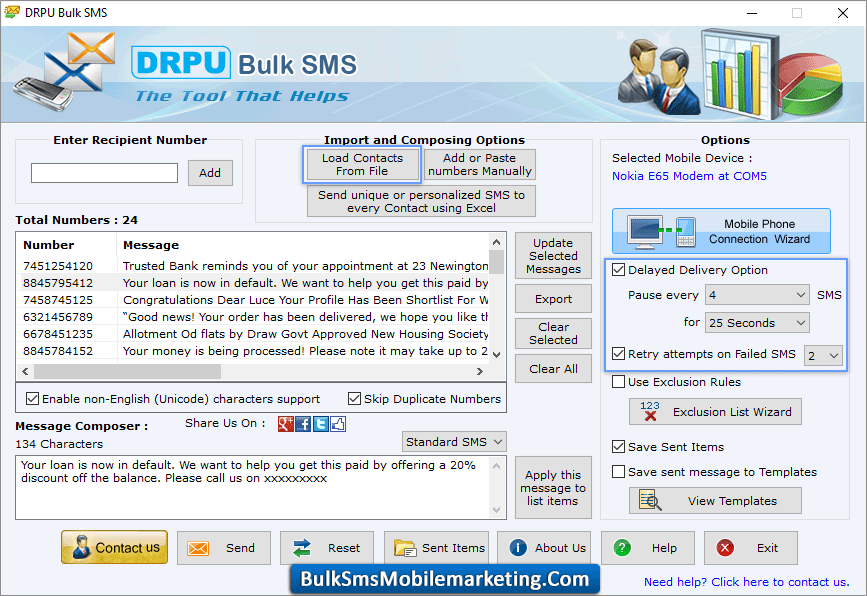Image resolution: width=867 pixels, height=596 pixels.
Task: Click the BulkSmsMobilemarketing.Com banner
Action: (445, 579)
